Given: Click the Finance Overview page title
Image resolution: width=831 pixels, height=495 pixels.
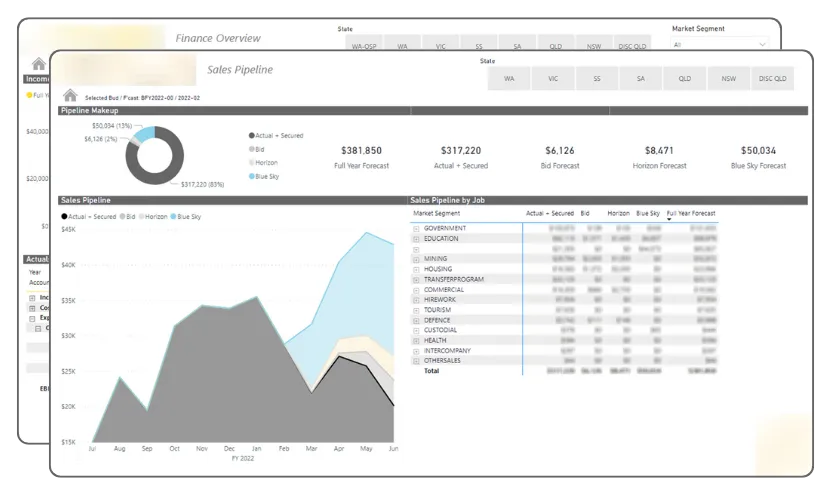Looking at the screenshot, I should click(x=218, y=38).
